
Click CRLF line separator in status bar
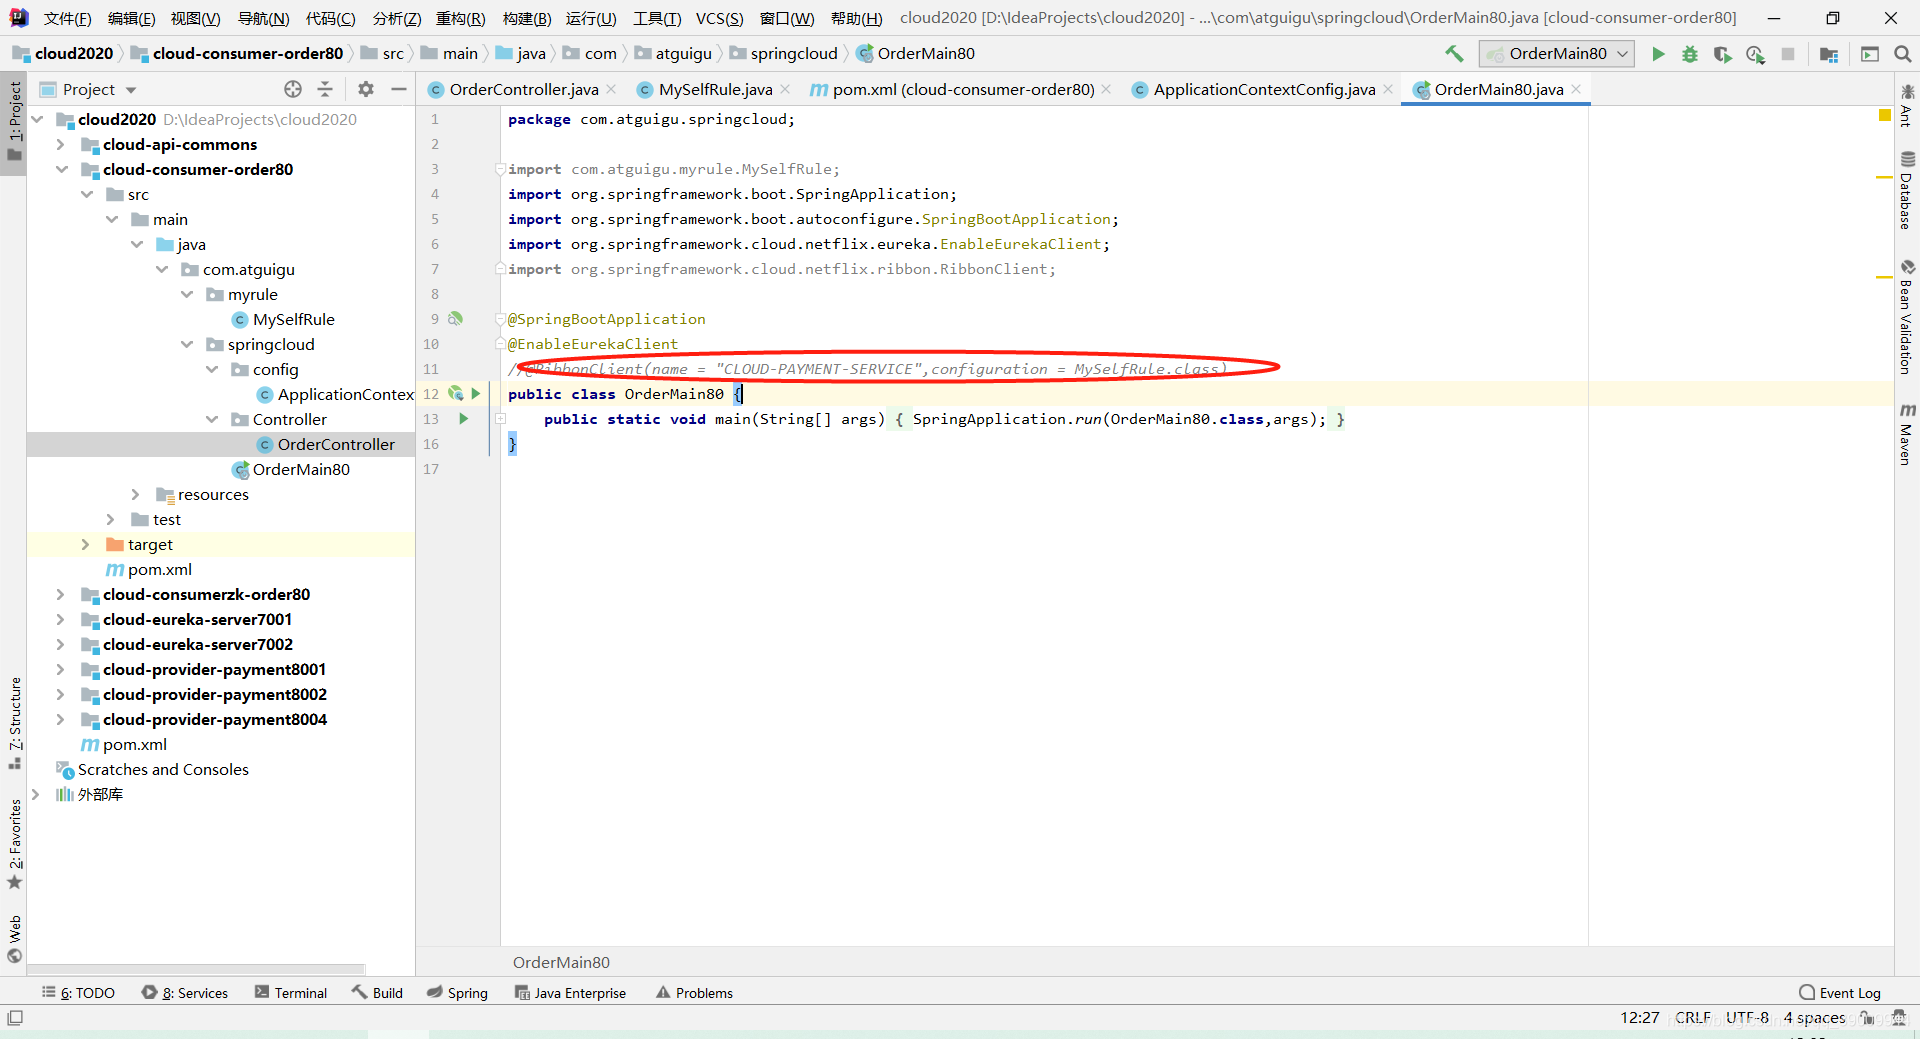(x=1693, y=1018)
